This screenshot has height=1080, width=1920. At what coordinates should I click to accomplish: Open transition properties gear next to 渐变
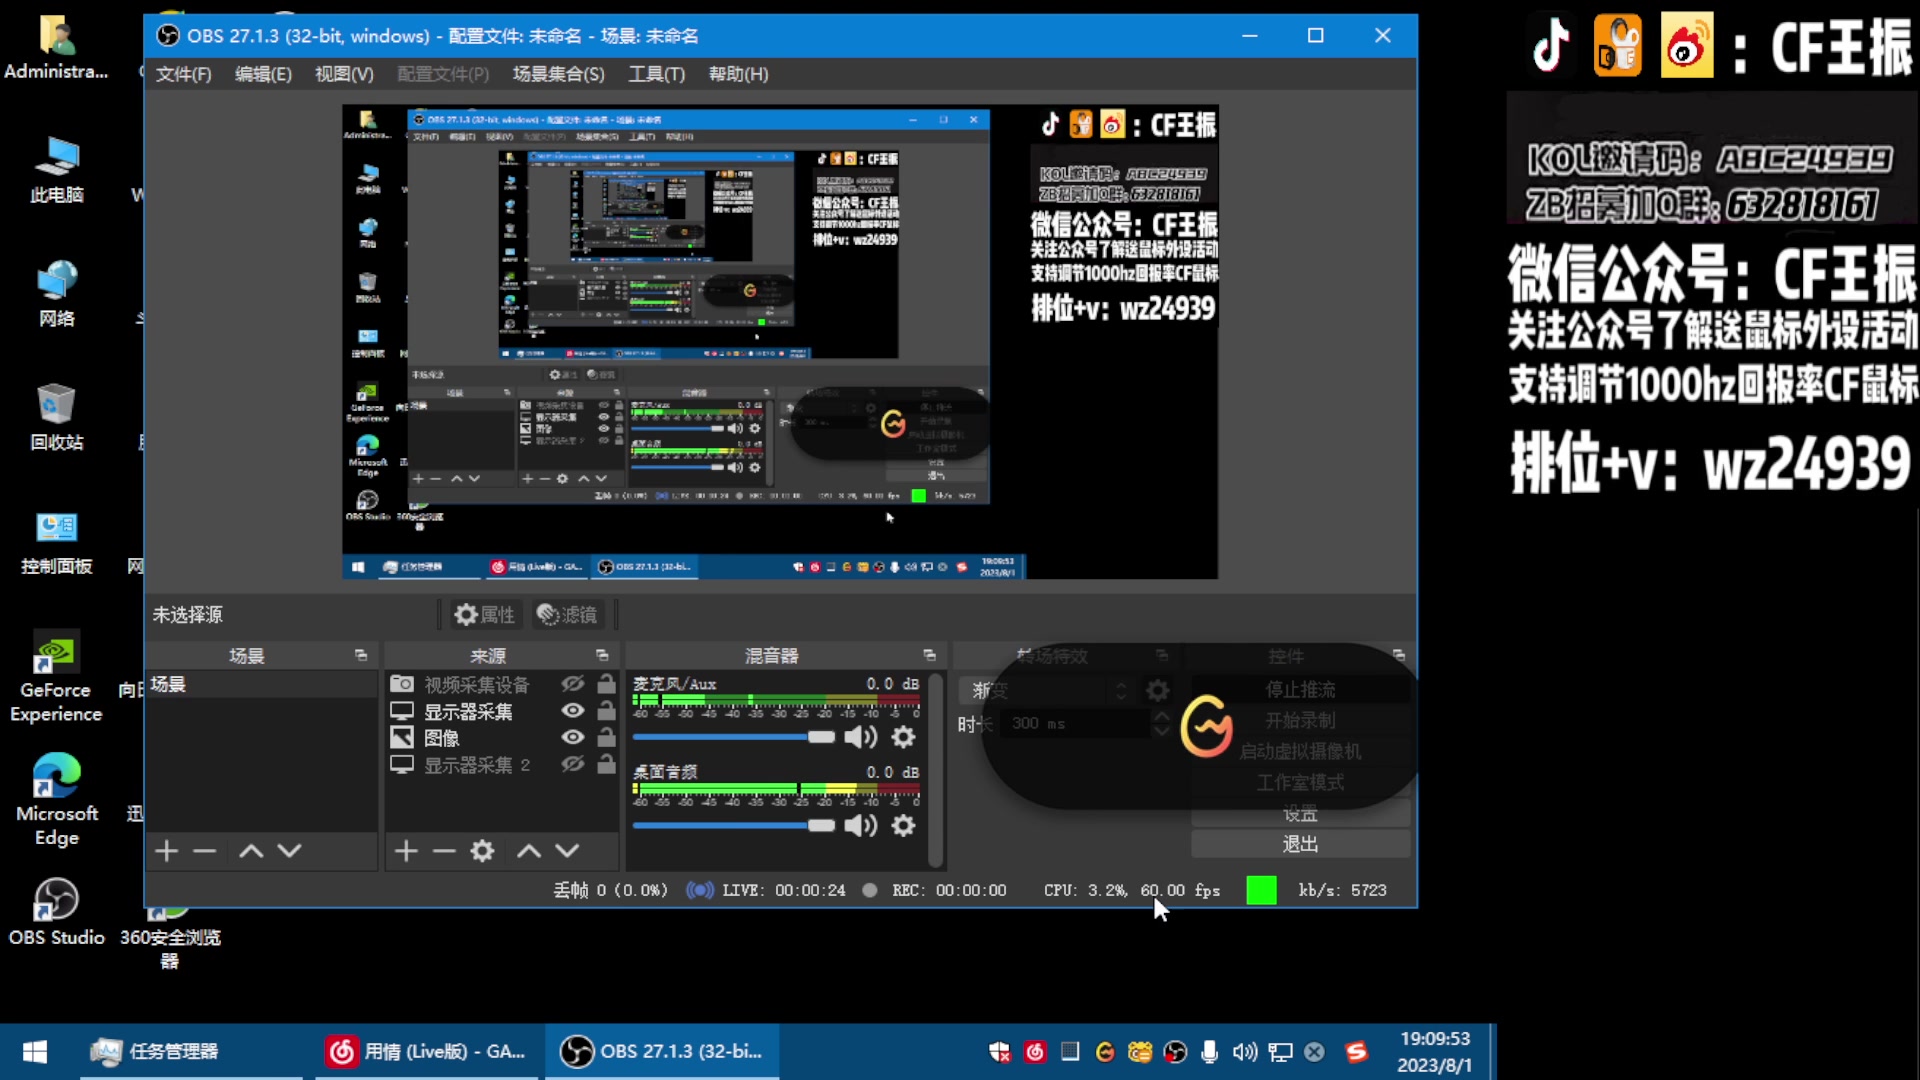pos(1157,690)
